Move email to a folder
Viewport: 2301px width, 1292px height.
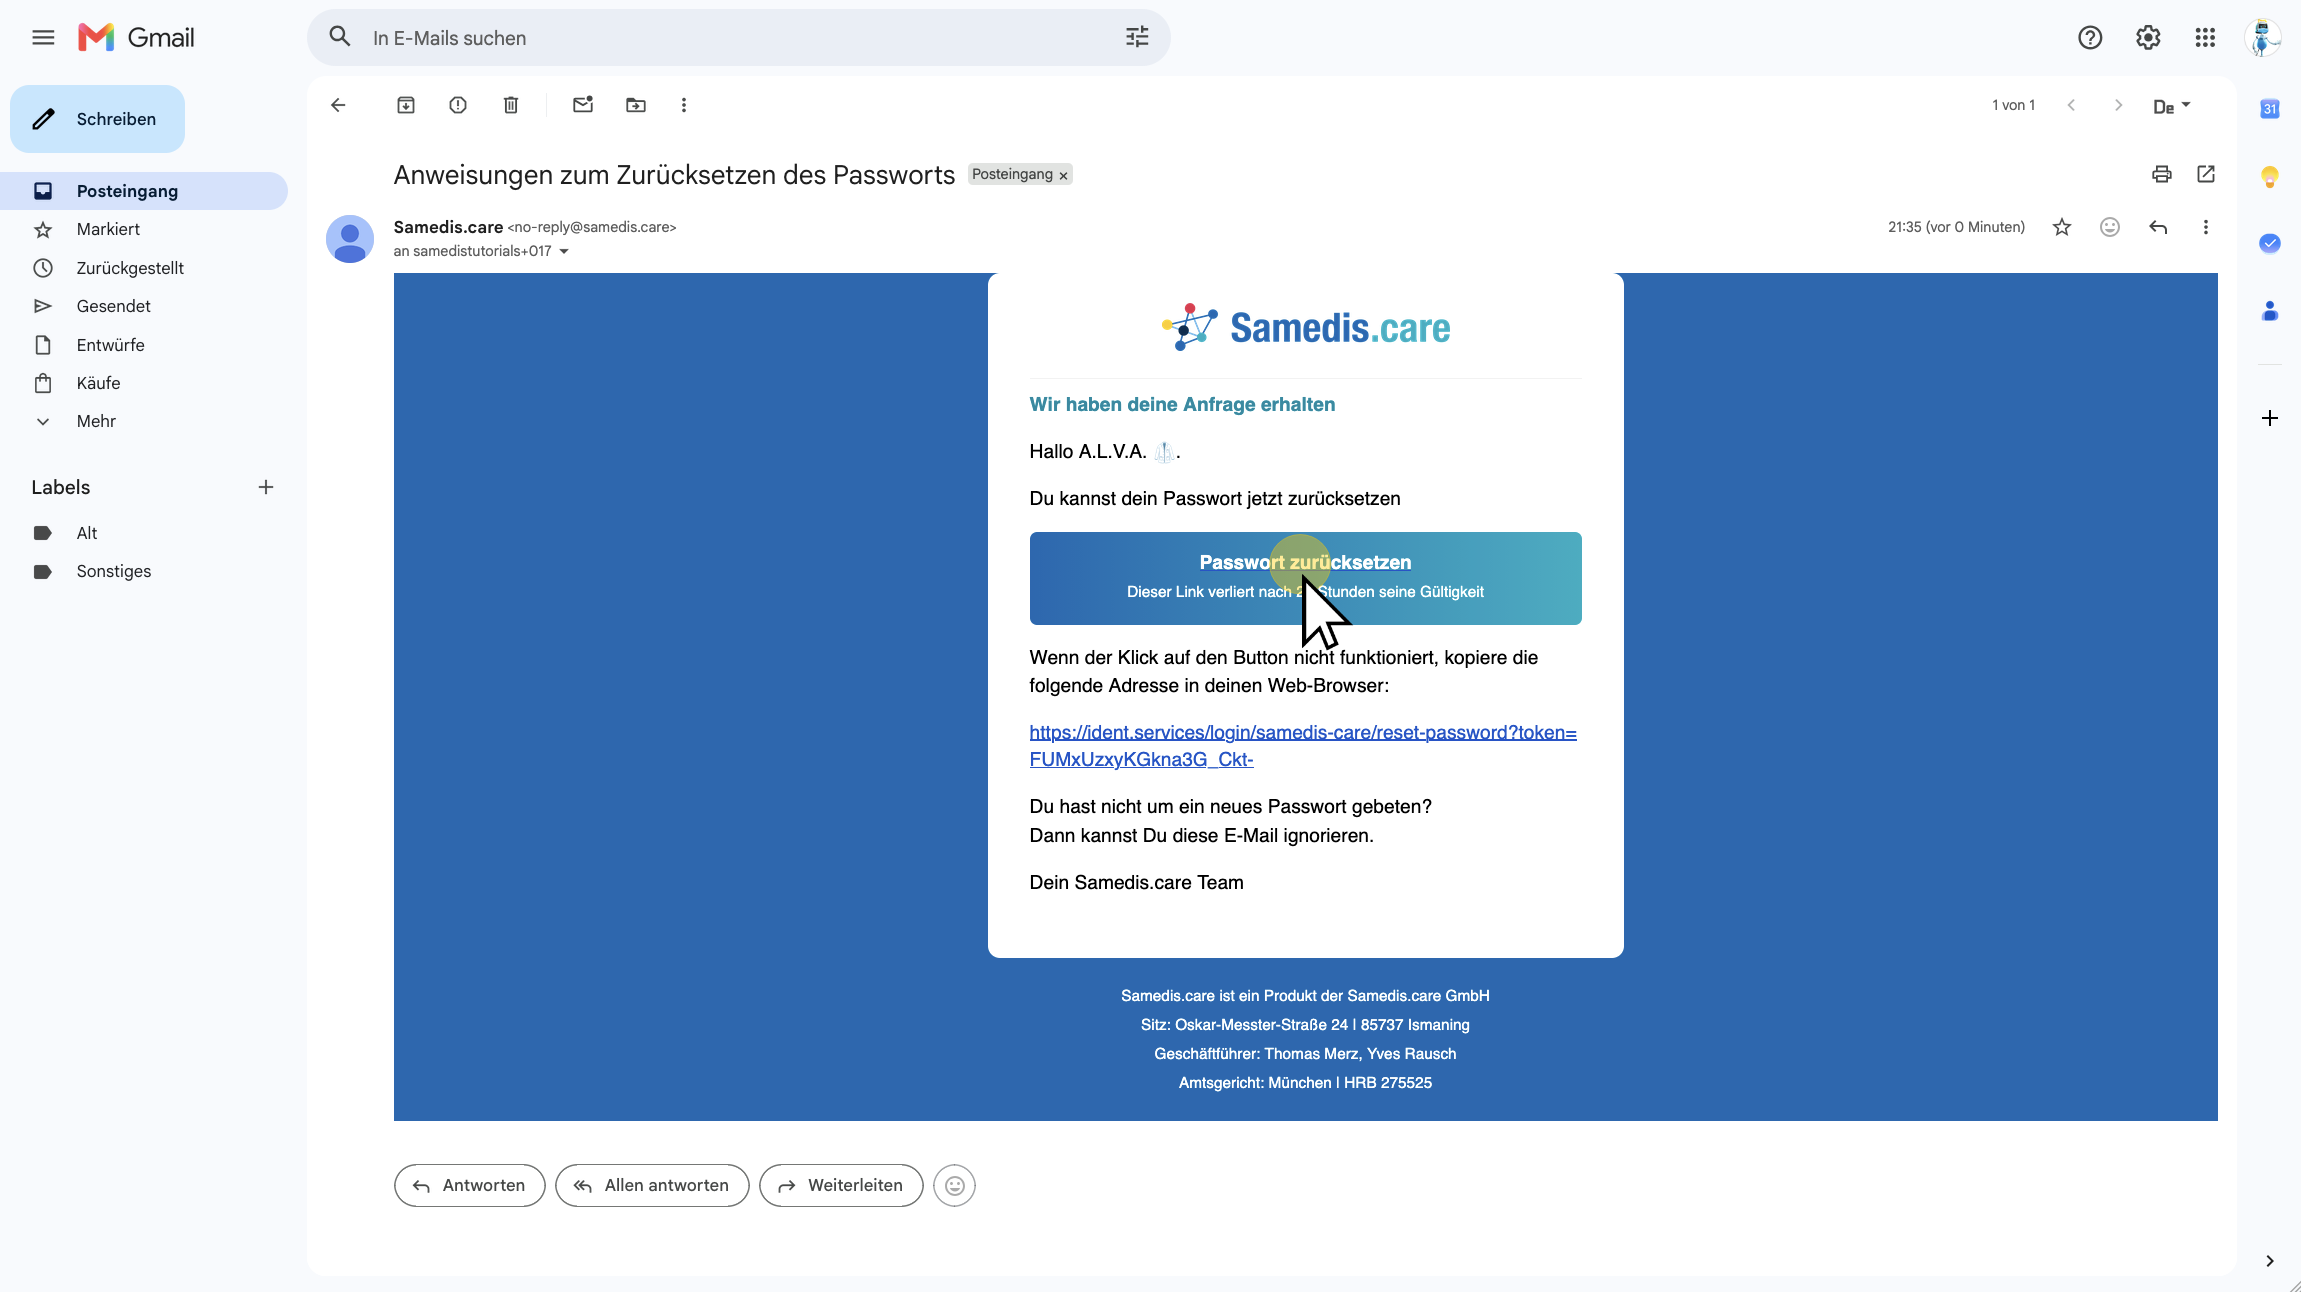coord(636,105)
